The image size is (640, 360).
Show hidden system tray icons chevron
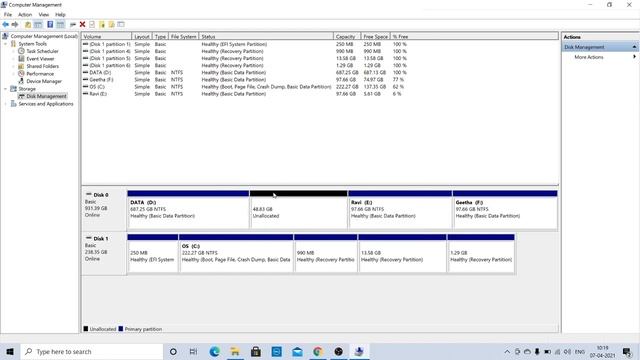507,351
